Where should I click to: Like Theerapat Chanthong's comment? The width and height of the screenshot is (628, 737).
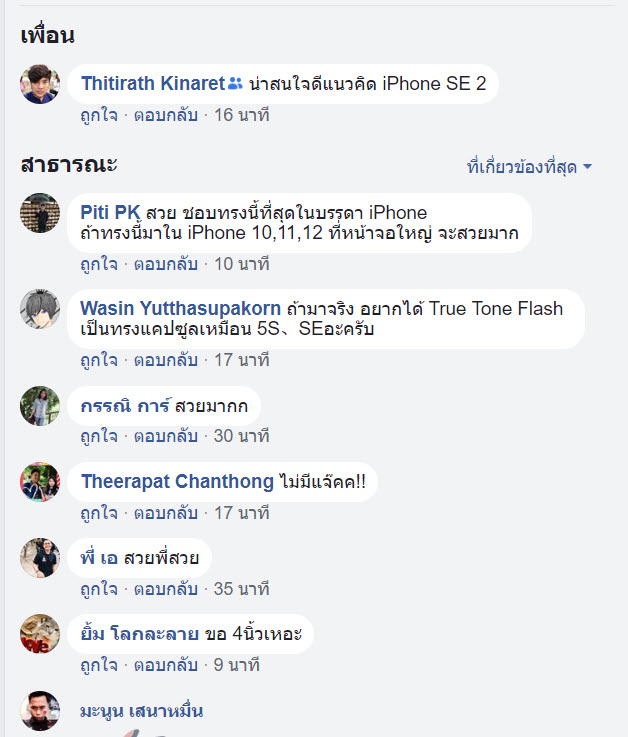pyautogui.click(x=100, y=513)
